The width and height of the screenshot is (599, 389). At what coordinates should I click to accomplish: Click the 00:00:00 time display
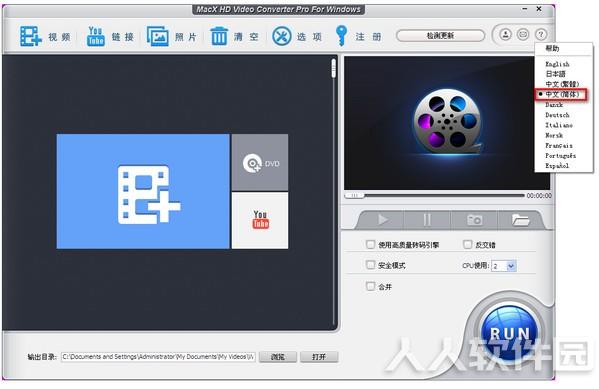point(539,195)
